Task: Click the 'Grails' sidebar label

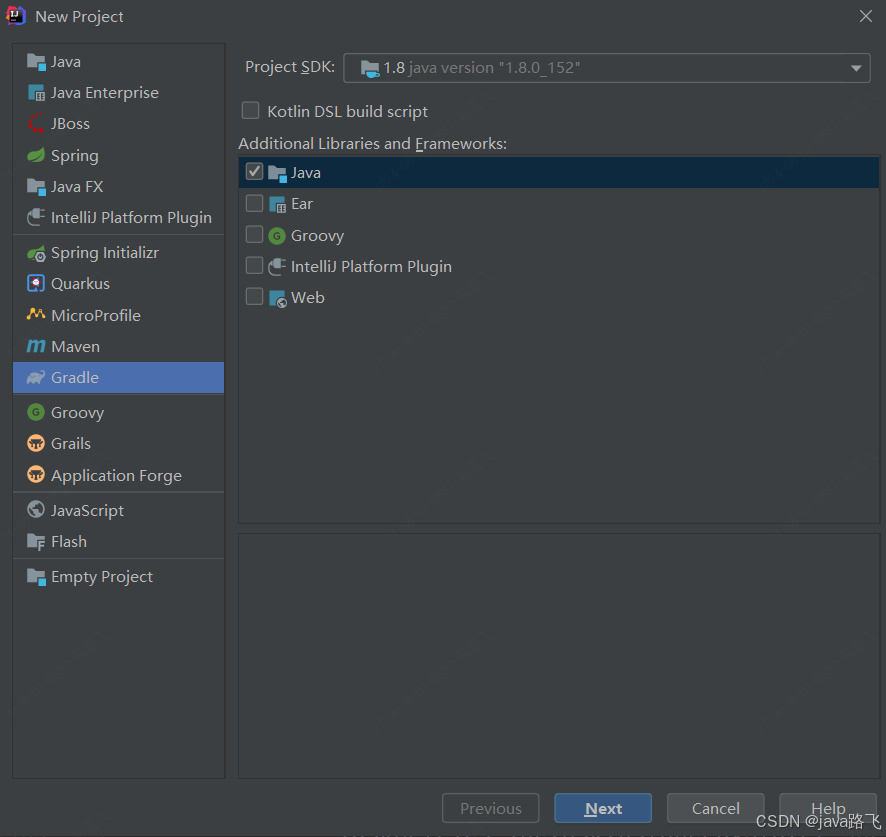Action: click(x=71, y=444)
